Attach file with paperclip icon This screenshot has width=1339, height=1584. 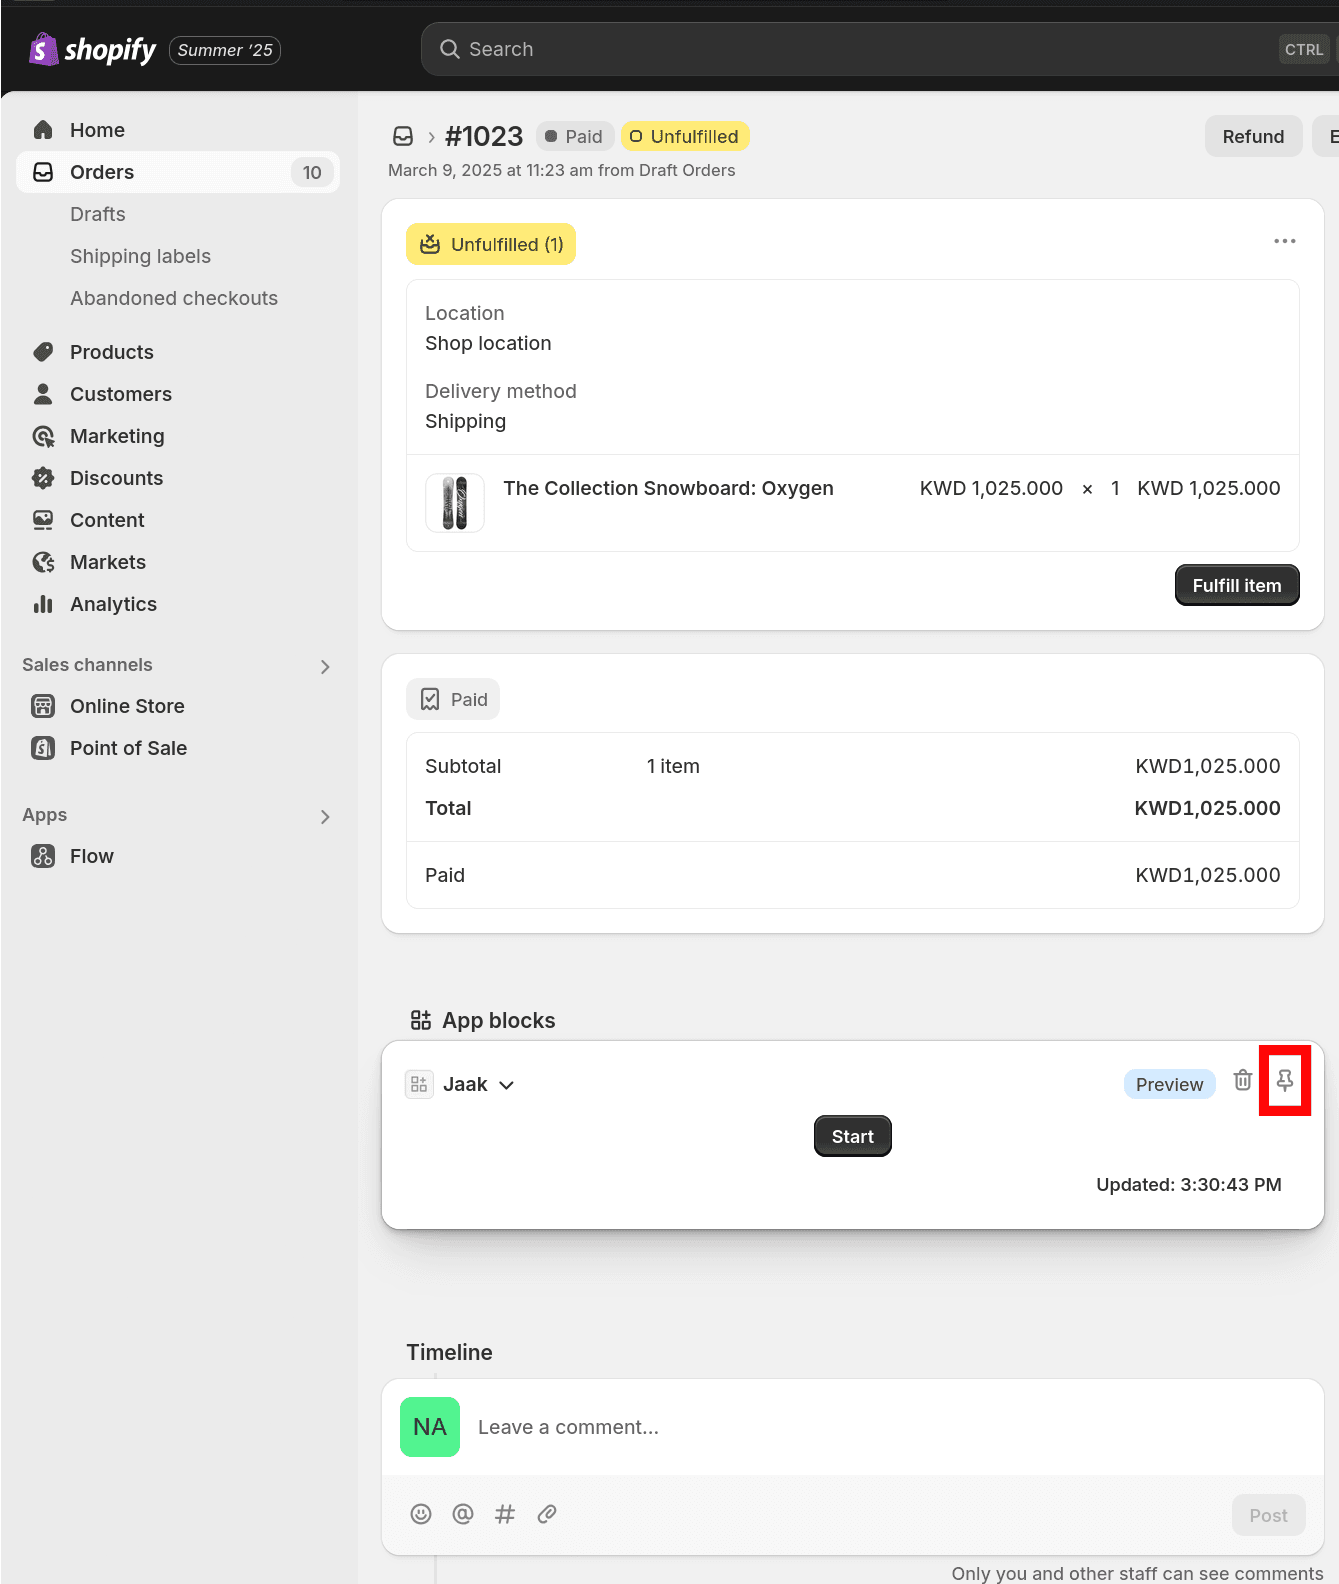click(547, 1514)
